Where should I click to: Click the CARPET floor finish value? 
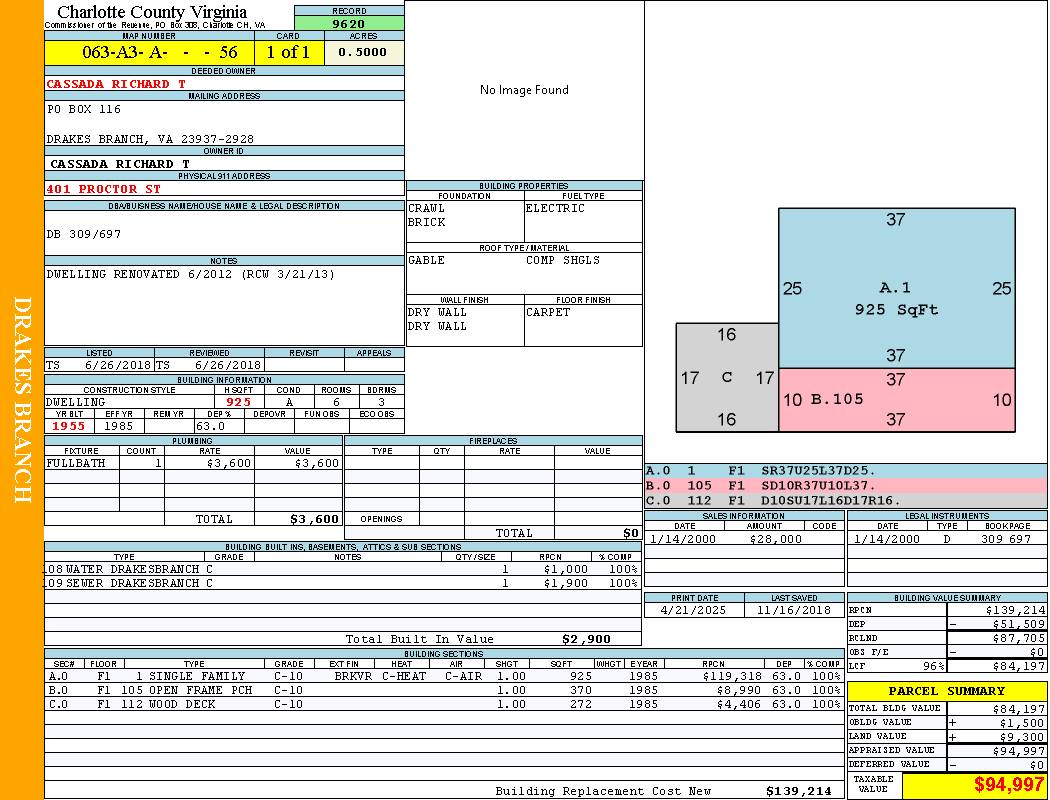[548, 313]
